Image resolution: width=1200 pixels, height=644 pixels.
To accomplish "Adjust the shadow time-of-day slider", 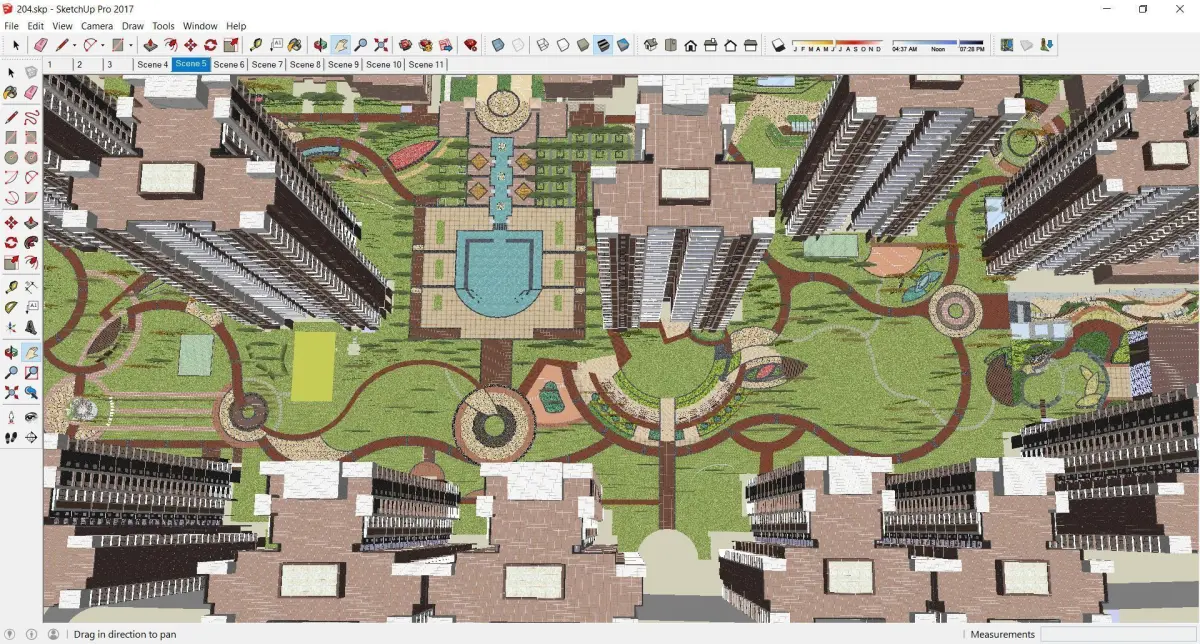I will (x=938, y=45).
